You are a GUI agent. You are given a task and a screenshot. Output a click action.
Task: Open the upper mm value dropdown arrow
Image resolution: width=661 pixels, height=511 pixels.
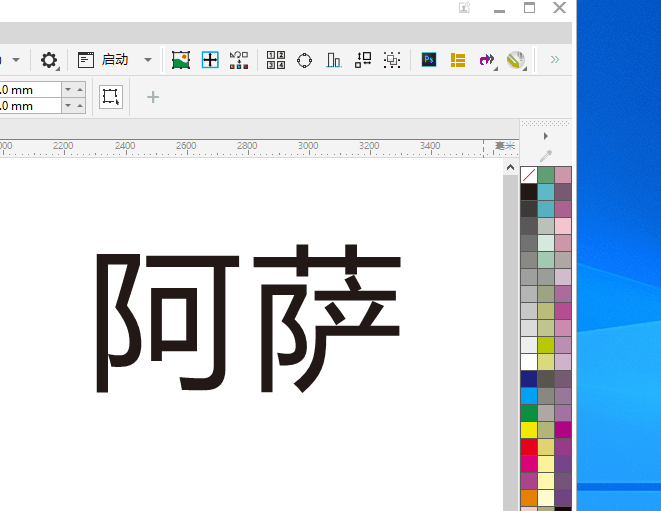point(68,89)
